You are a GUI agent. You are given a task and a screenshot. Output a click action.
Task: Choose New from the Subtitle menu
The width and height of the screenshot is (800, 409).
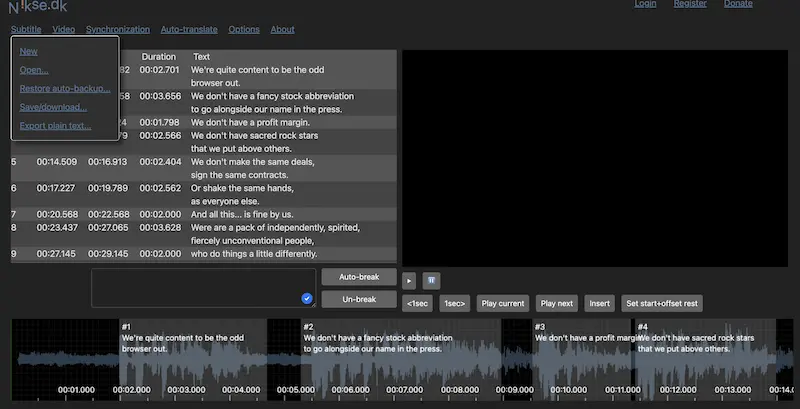tap(29, 51)
